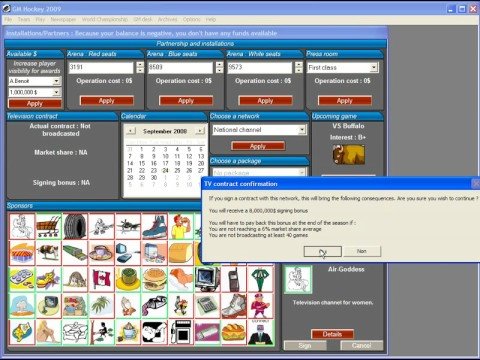The image size is (480, 360).
Task: Open the Newspaper menu
Action: click(63, 20)
